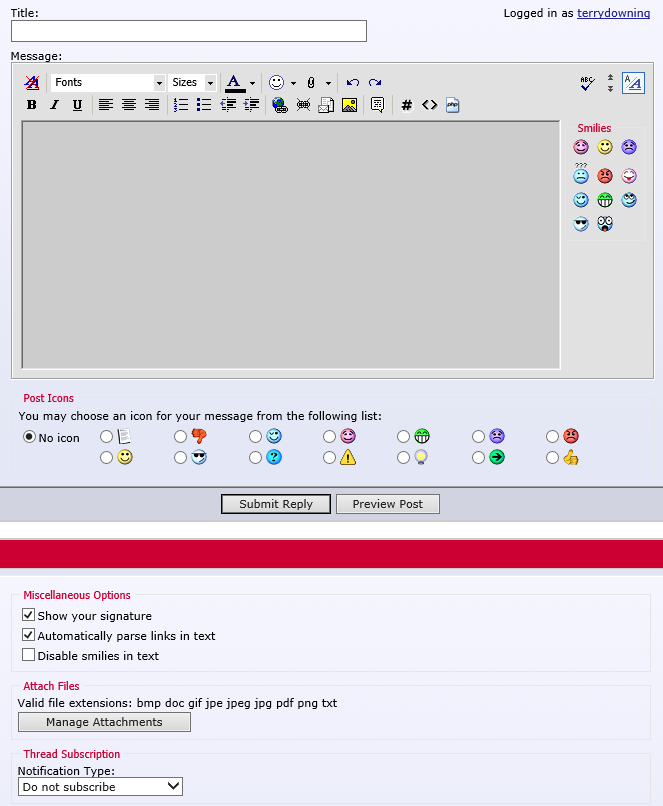Wrap selection in QUOTE tags
The height and width of the screenshot is (806, 663).
click(377, 105)
